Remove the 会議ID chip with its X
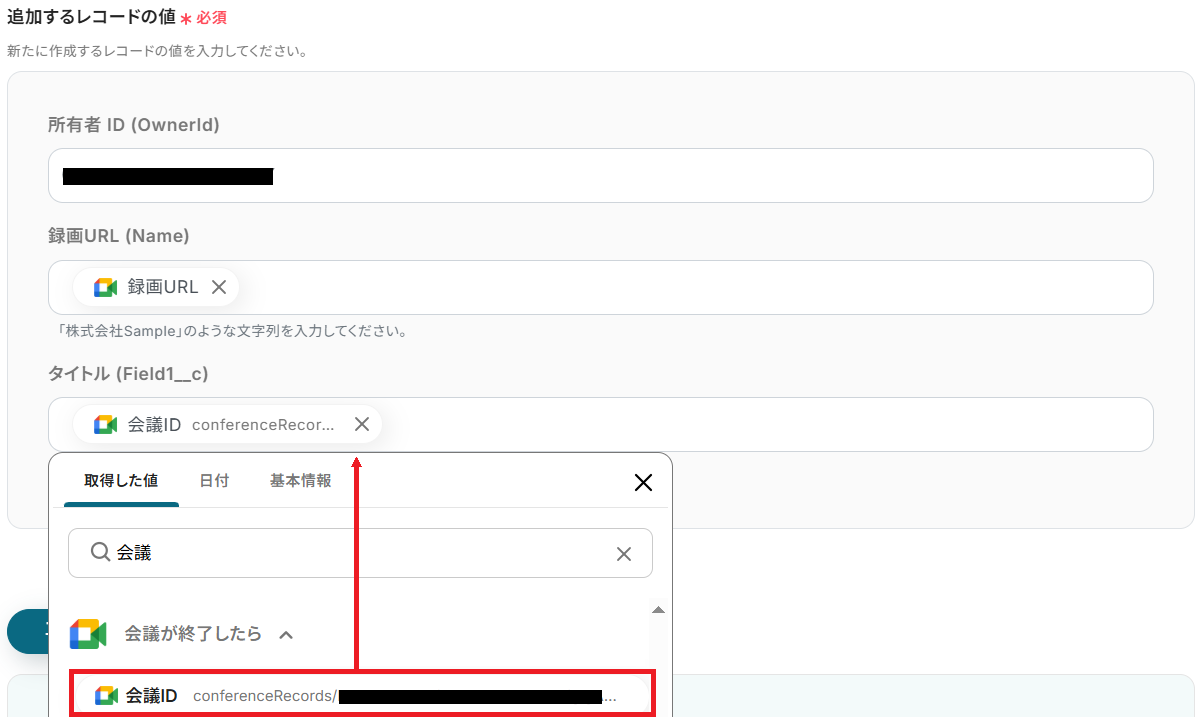 [x=362, y=424]
